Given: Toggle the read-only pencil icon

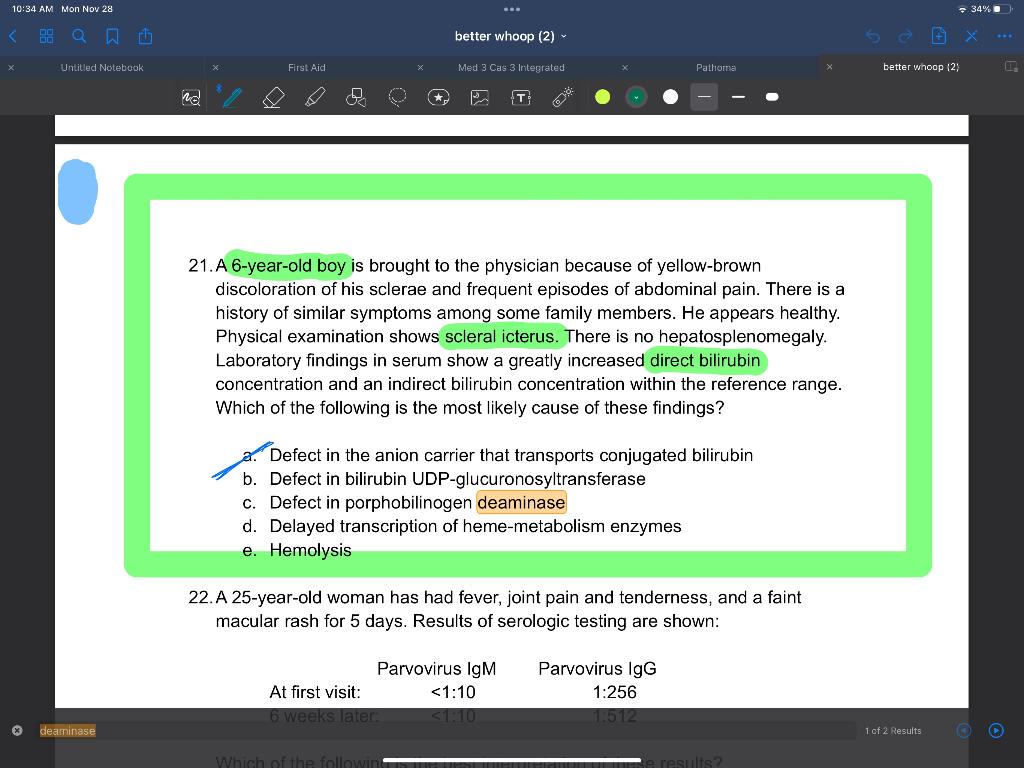Looking at the screenshot, I should coord(972,36).
